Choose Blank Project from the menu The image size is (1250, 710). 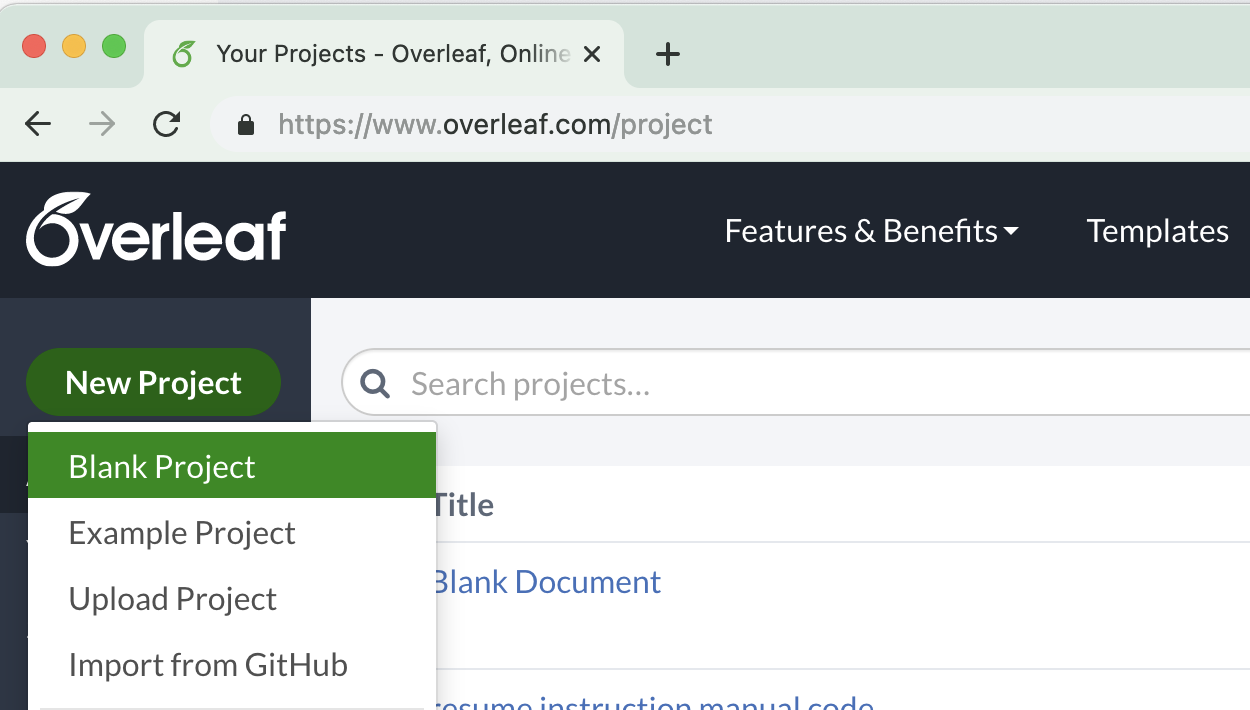(x=161, y=466)
